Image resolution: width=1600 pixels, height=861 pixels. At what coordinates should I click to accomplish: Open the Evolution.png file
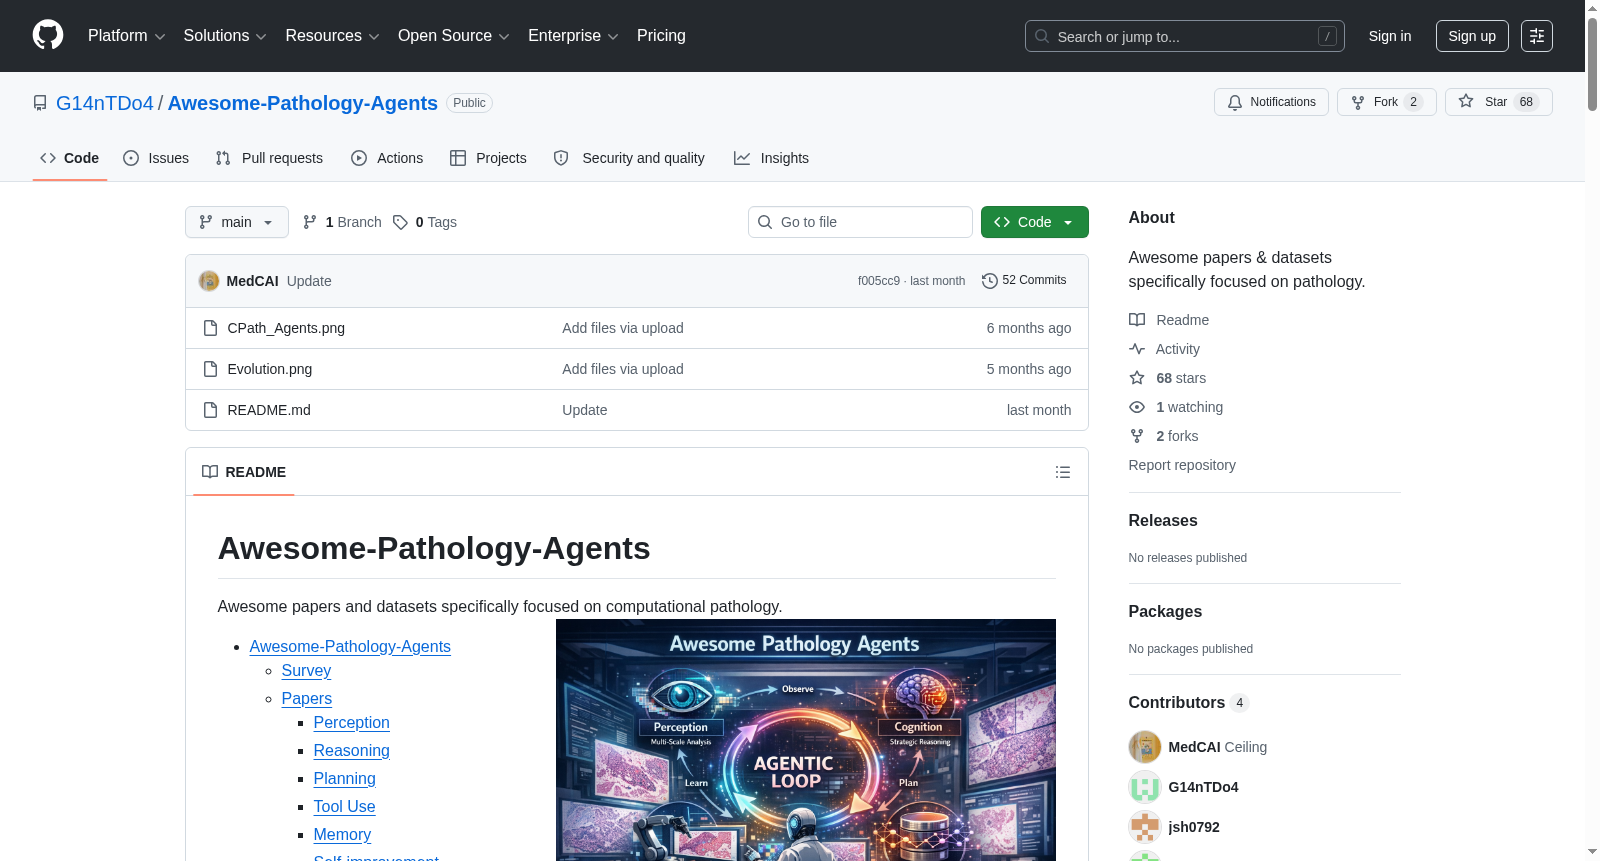point(270,369)
